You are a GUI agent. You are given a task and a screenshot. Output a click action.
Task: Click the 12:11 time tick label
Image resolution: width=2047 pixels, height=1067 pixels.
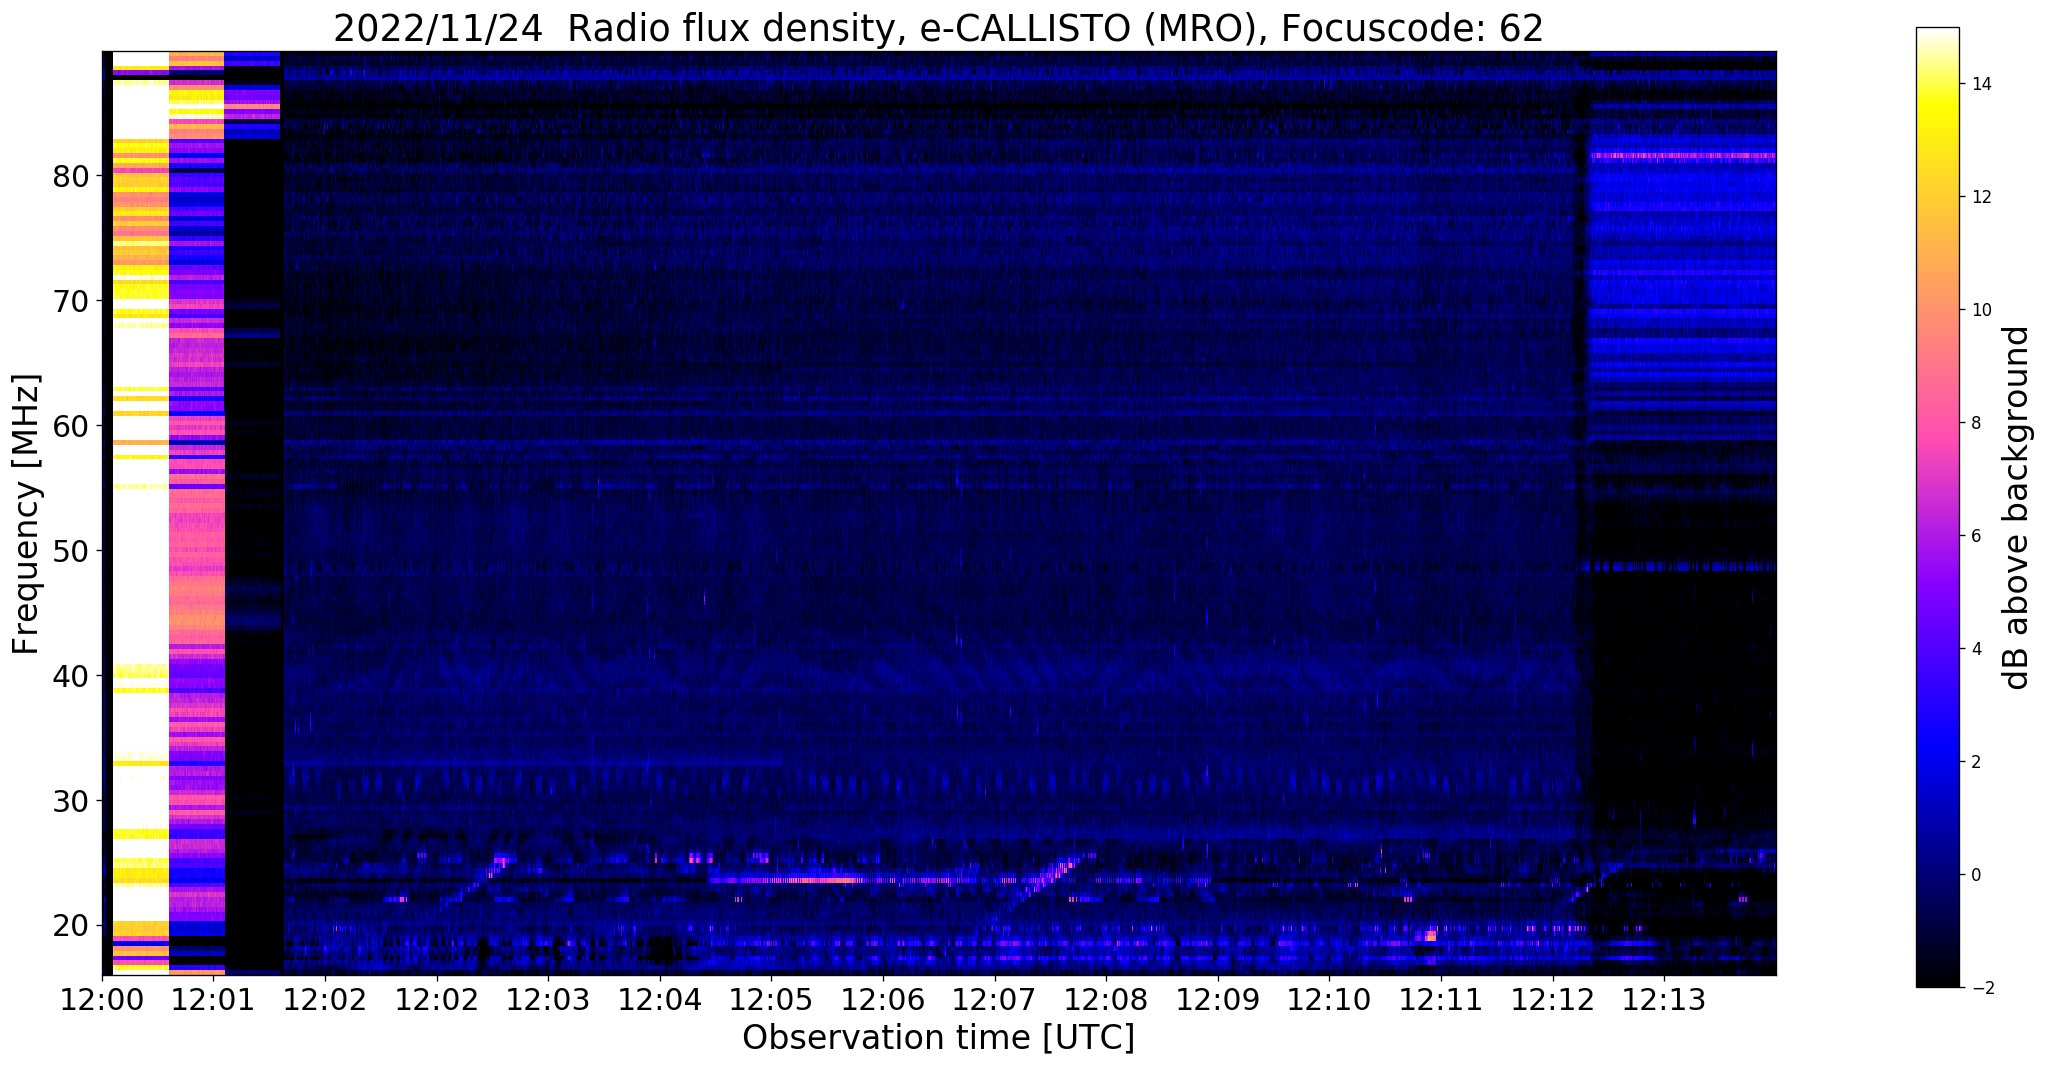coord(1440,1000)
